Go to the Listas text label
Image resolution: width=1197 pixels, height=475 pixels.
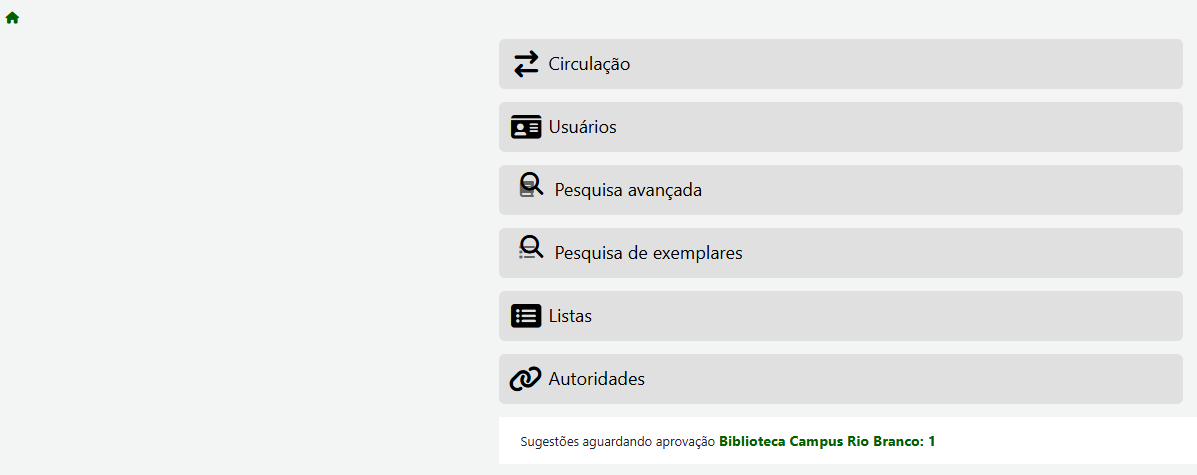pyautogui.click(x=570, y=316)
